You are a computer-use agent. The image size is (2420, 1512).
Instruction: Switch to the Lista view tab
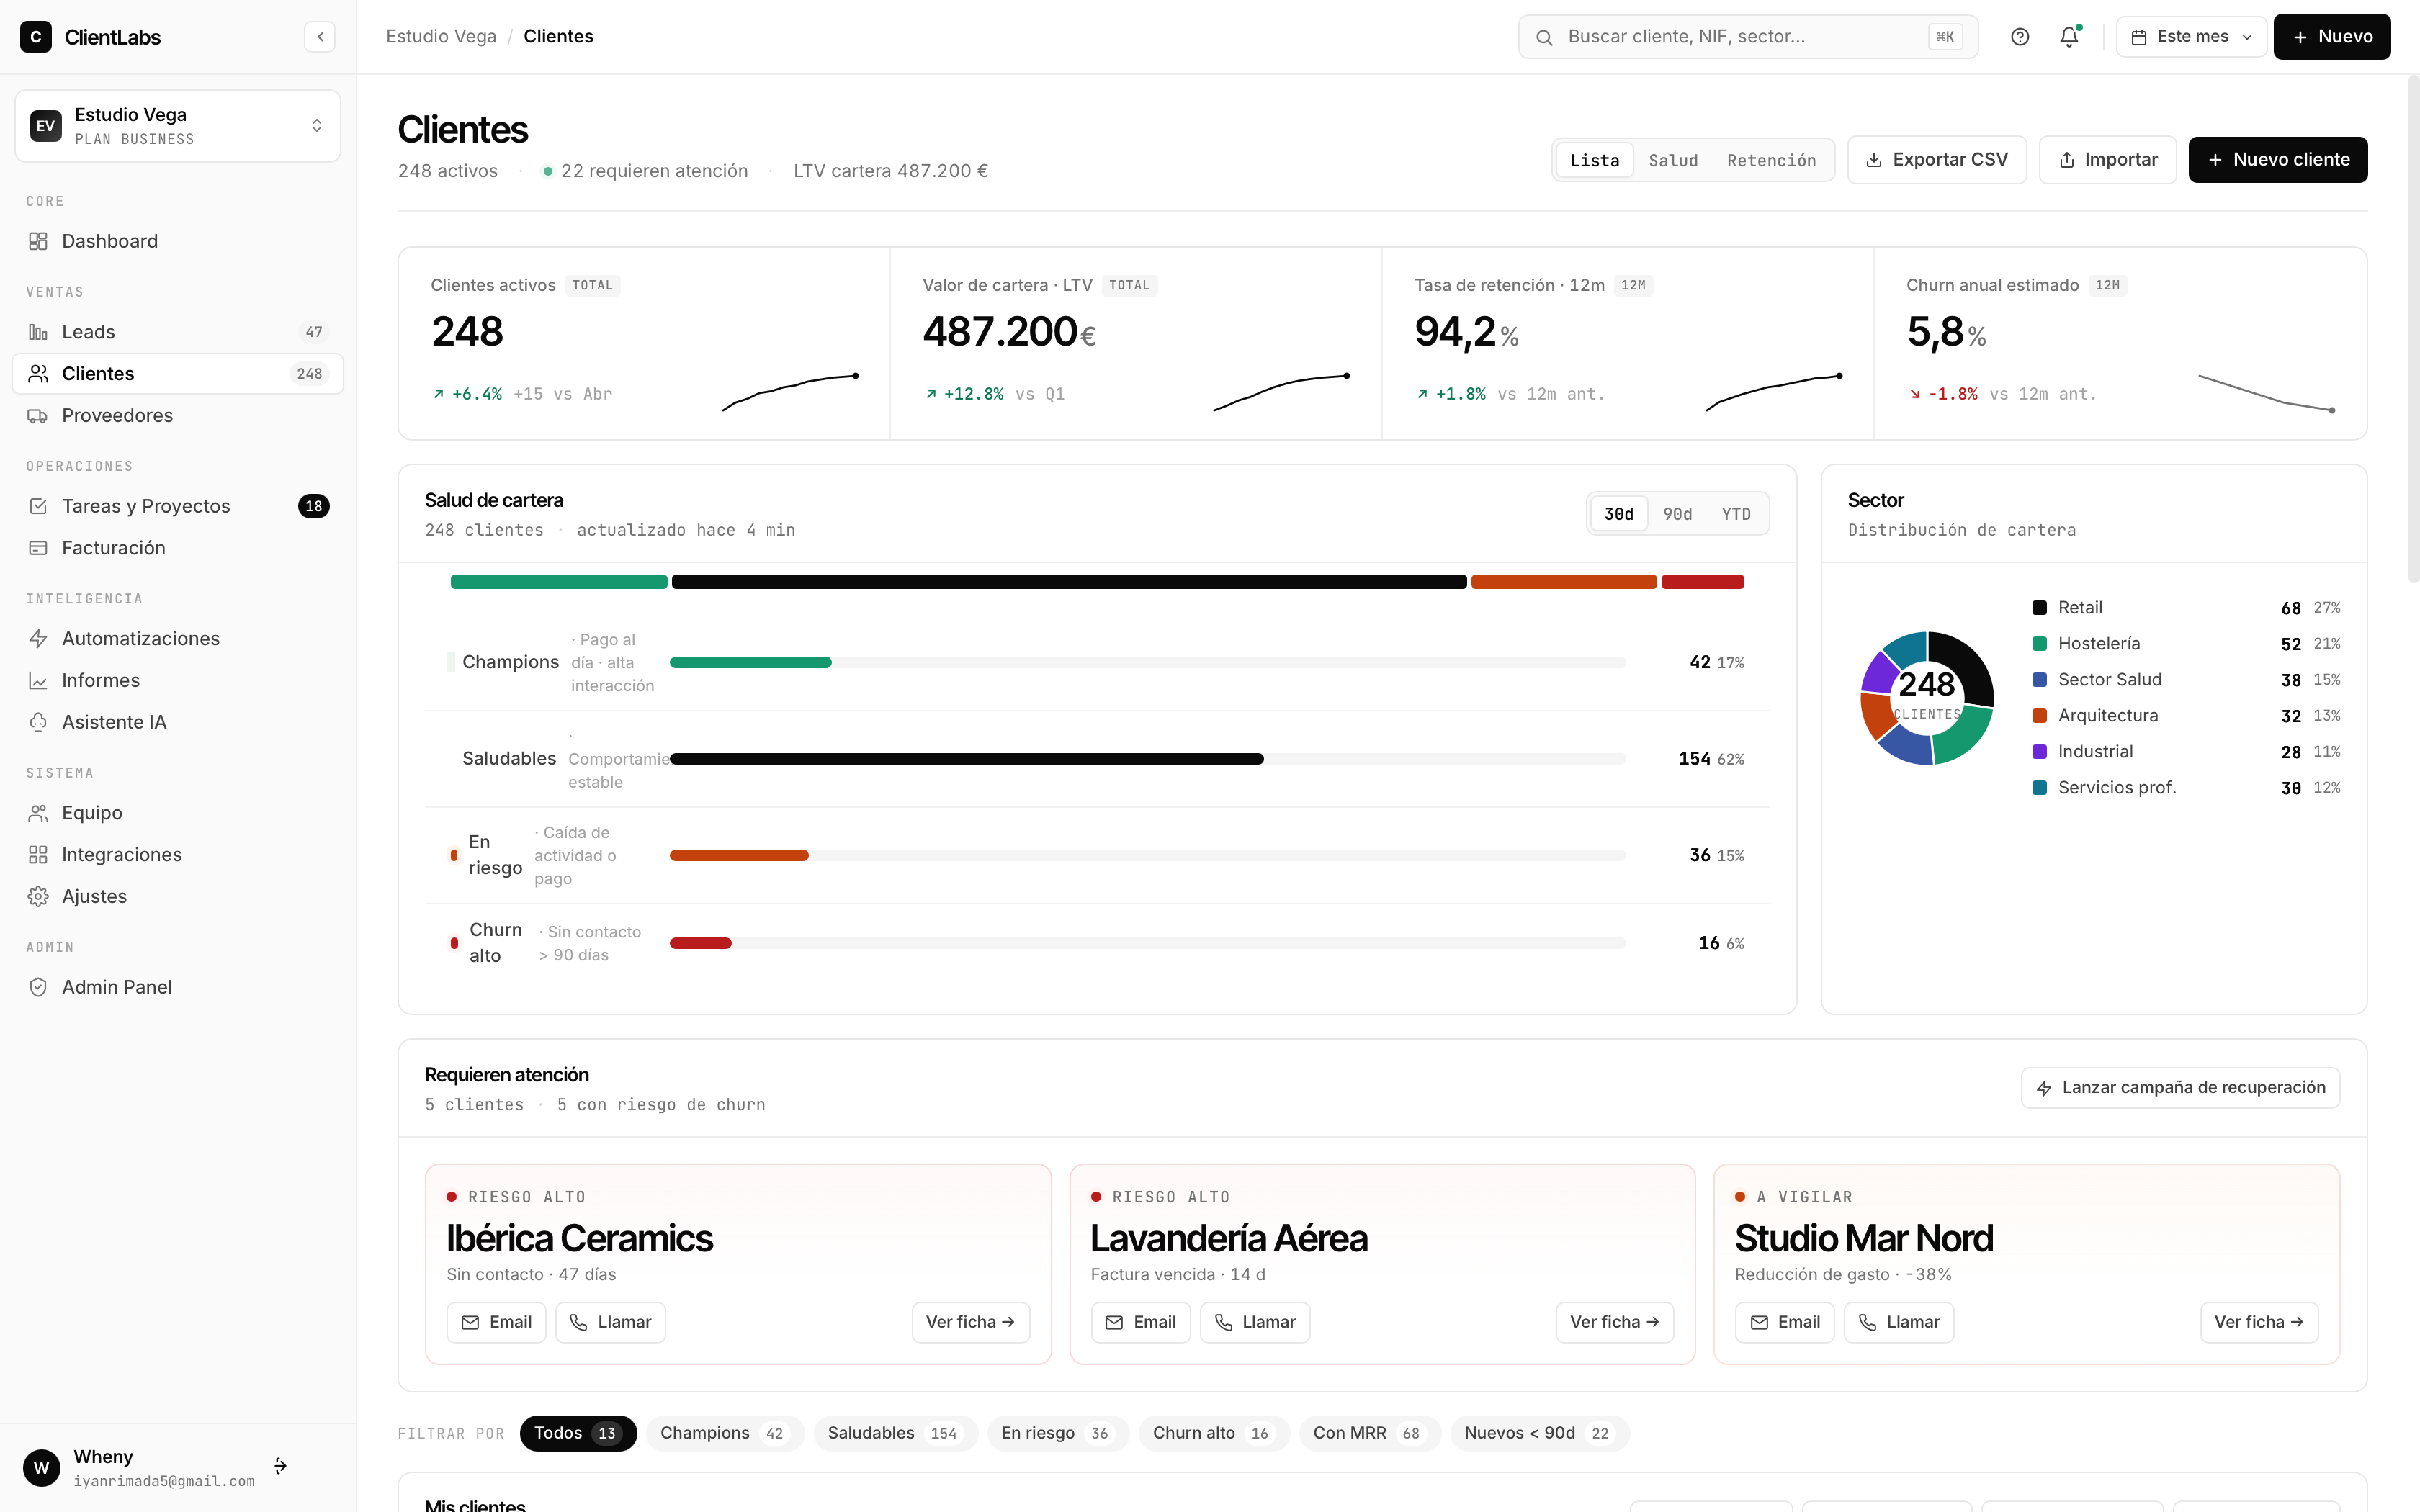point(1594,160)
